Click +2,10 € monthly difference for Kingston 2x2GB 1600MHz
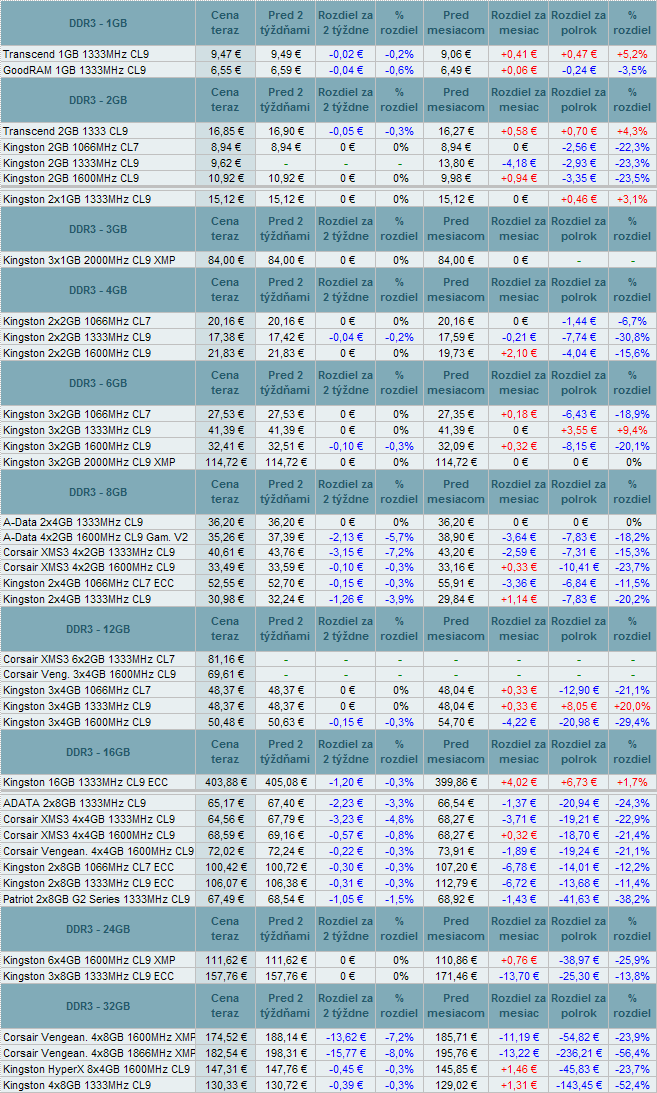Screen dimensions: 657x1093 coord(519,353)
